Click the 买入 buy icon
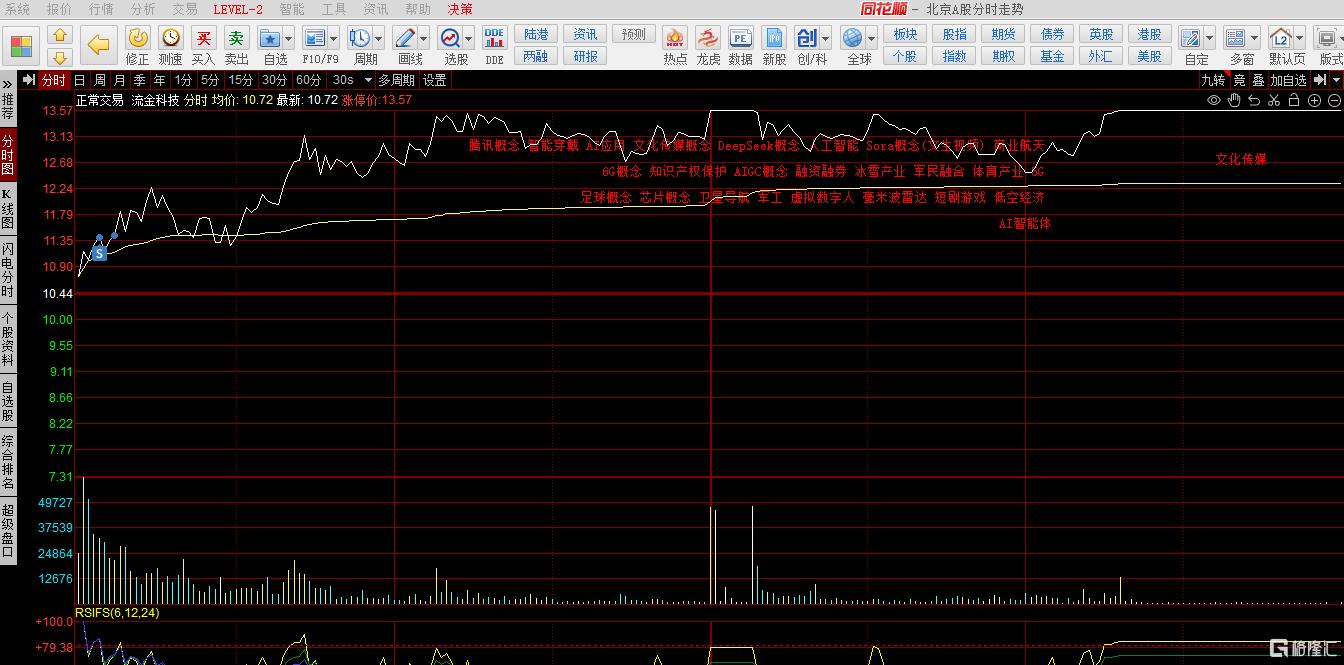The height and width of the screenshot is (665, 1344). click(x=204, y=38)
